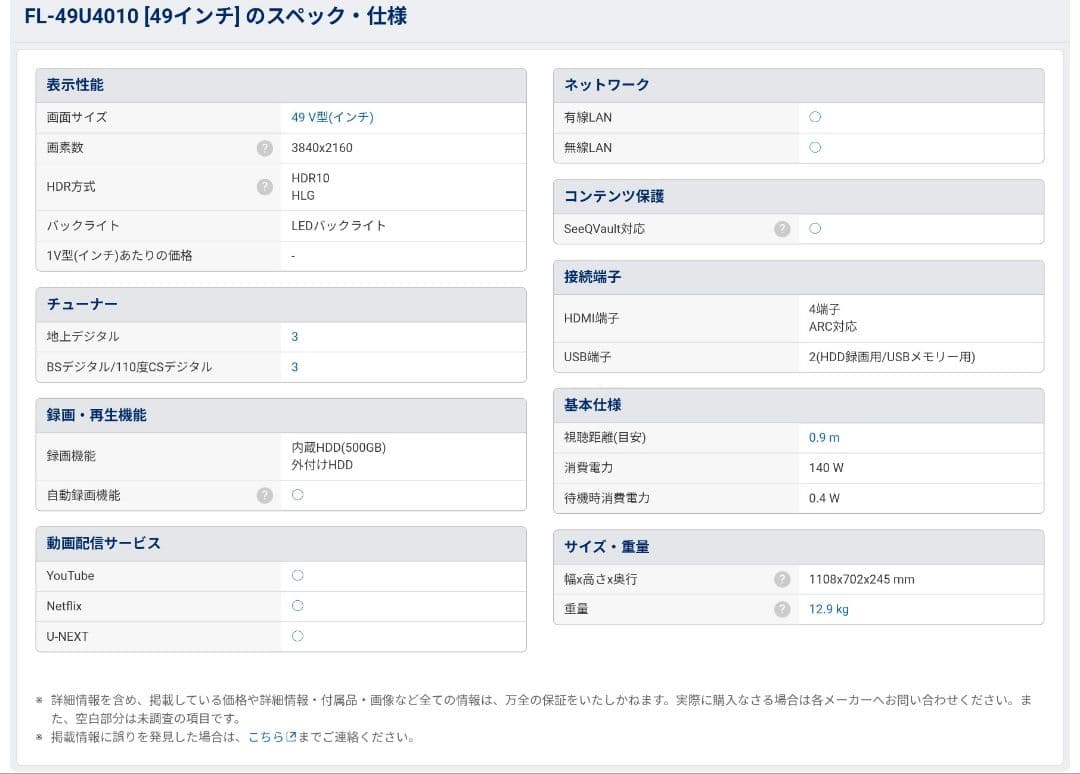Select the YouTube support circle mark
Screen dimensions: 1080x774
pyautogui.click(x=297, y=575)
